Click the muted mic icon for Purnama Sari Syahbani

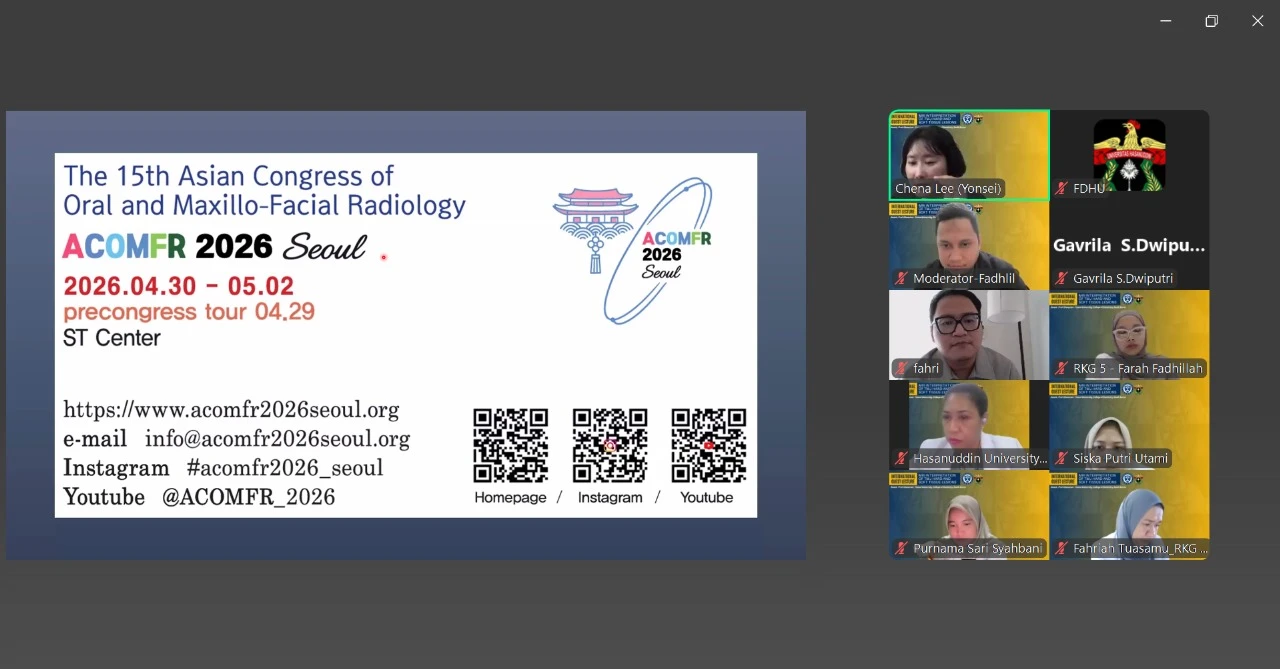(x=902, y=548)
